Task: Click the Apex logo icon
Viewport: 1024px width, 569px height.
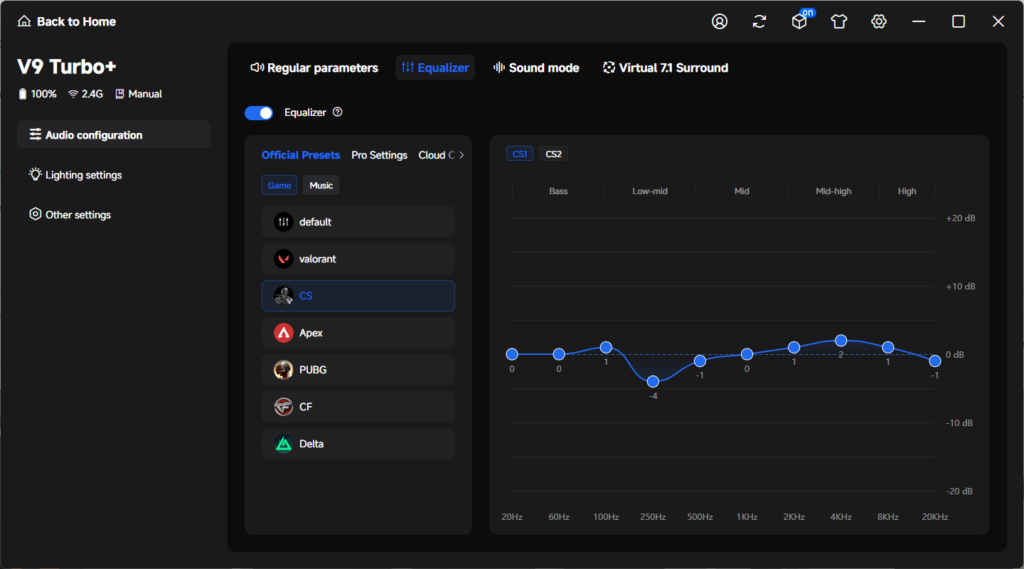Action: [283, 333]
